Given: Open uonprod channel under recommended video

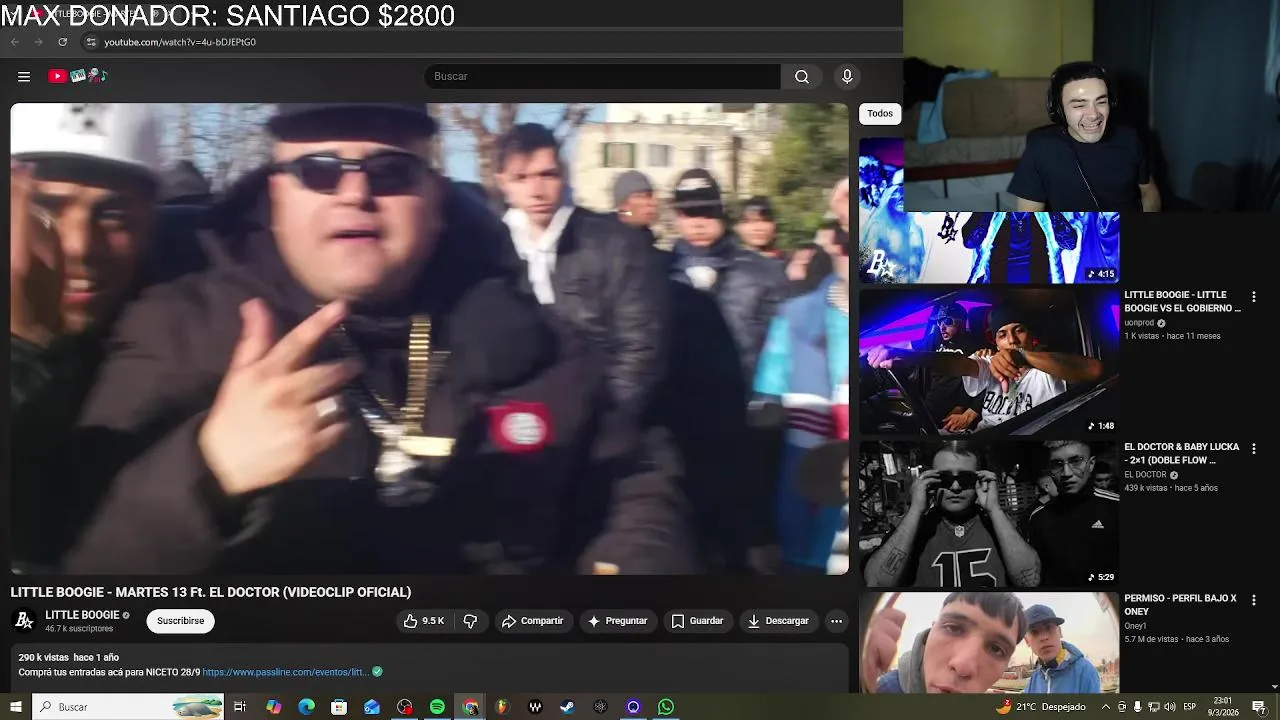Looking at the screenshot, I should [1139, 323].
